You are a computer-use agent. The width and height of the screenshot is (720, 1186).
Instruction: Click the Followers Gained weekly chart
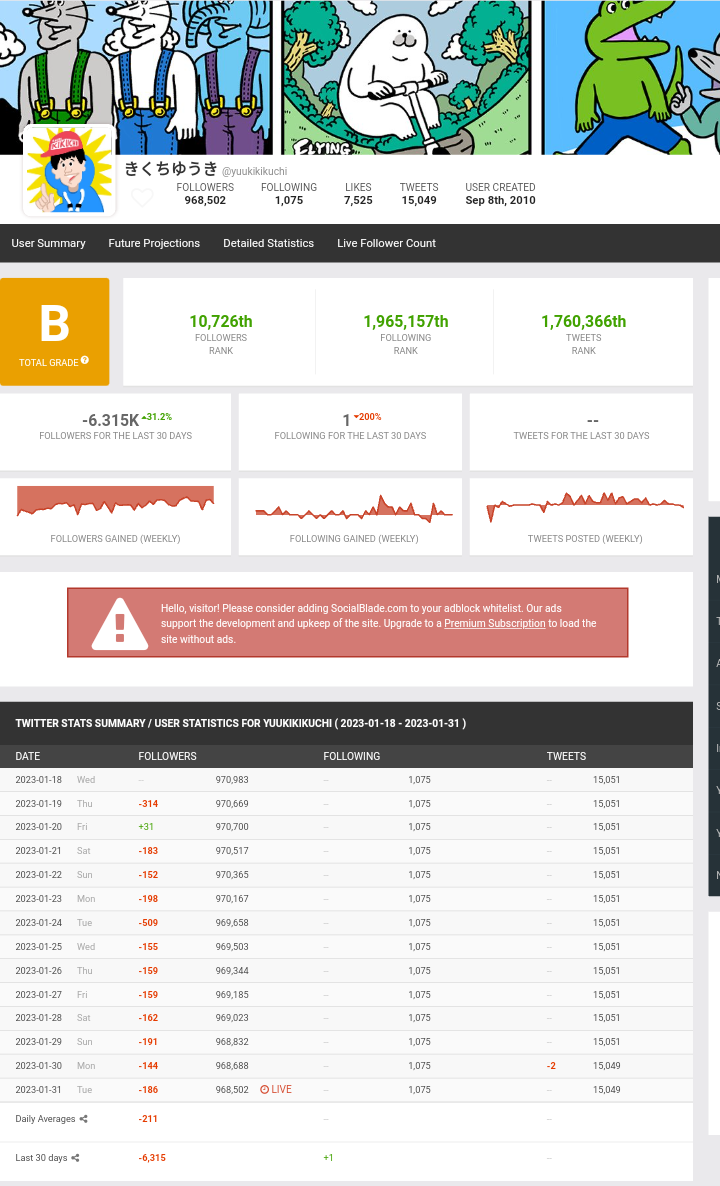tap(116, 501)
